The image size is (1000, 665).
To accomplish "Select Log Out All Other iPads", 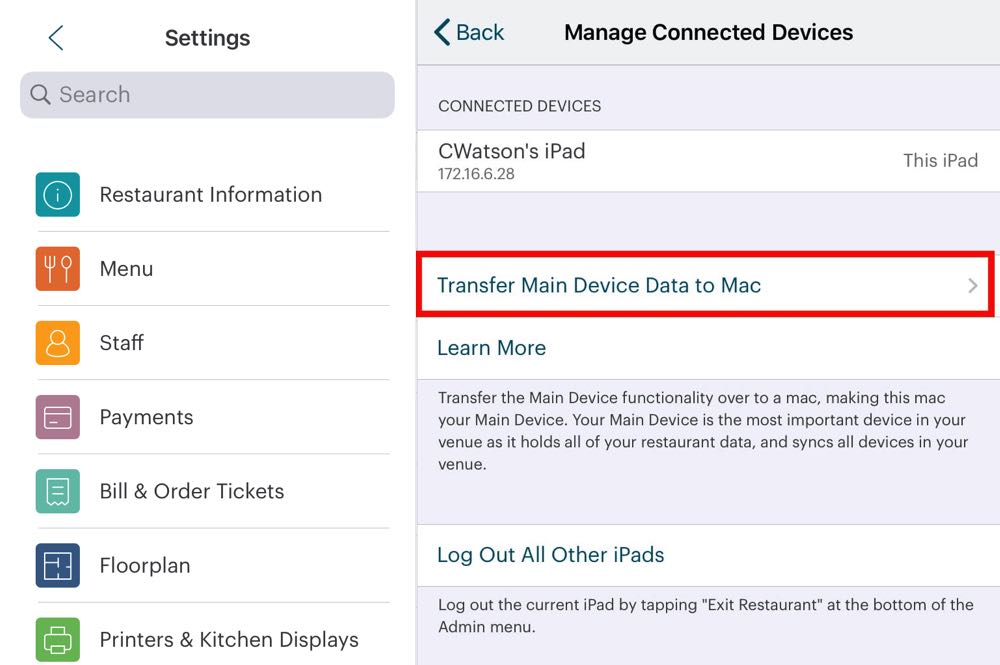I will [550, 555].
